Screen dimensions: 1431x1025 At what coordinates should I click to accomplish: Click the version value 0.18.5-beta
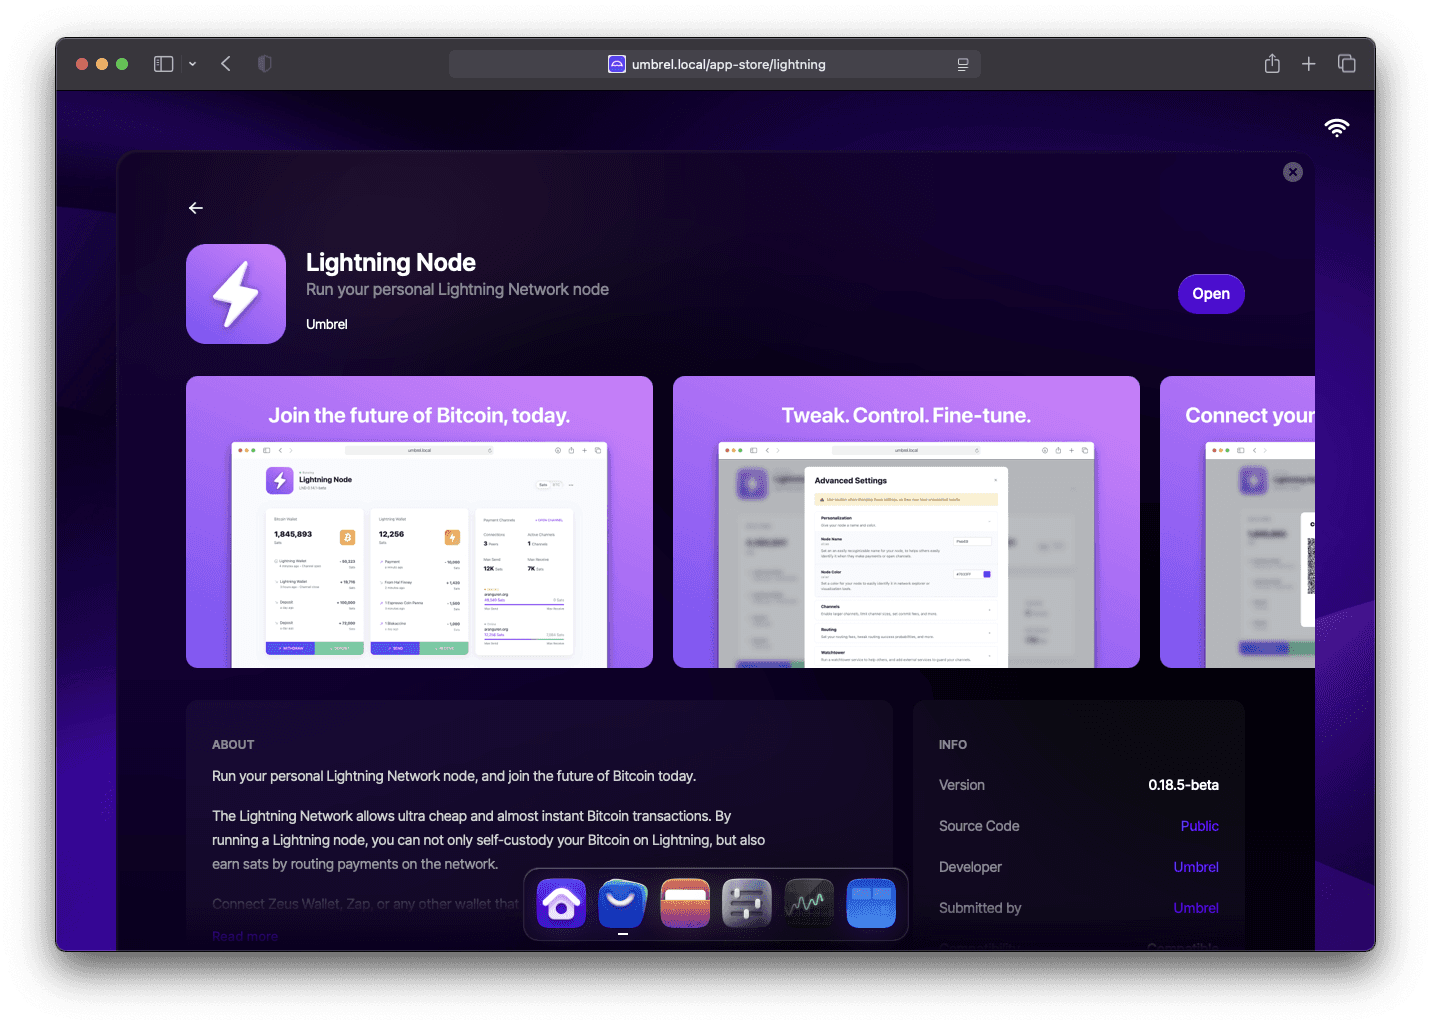click(1184, 785)
